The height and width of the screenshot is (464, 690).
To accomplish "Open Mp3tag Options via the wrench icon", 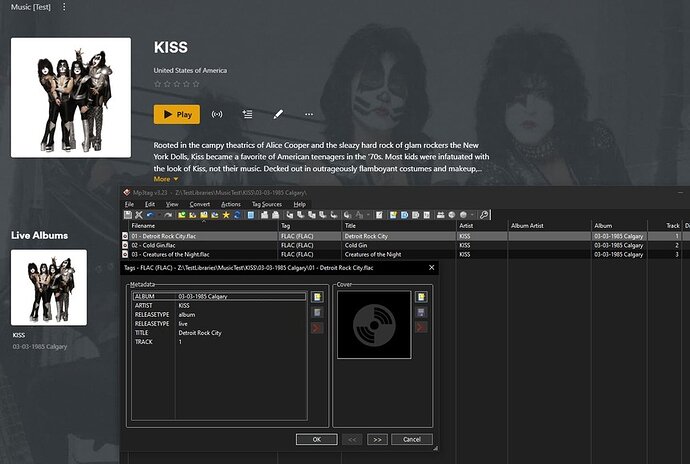I will coord(484,215).
